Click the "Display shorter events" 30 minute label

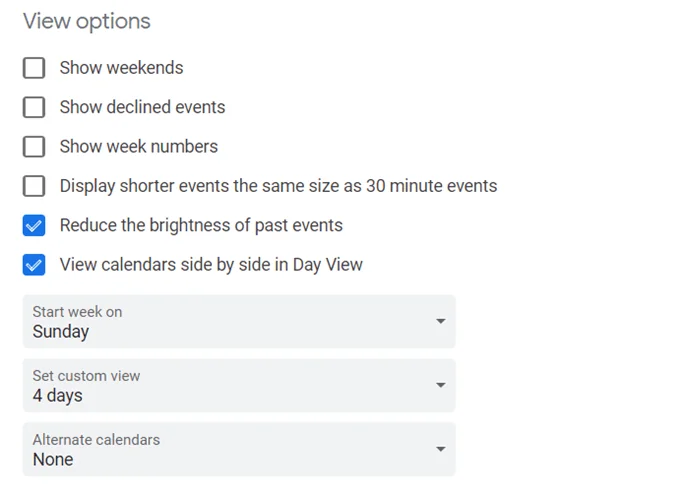click(x=278, y=186)
